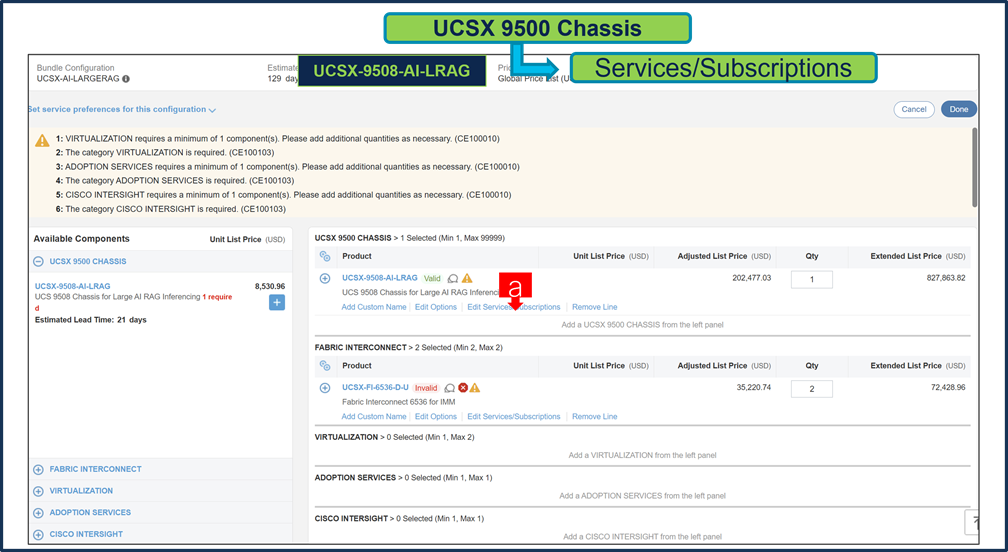Expand the UCSX-FI-6536-D-U product row

[x=325, y=387]
